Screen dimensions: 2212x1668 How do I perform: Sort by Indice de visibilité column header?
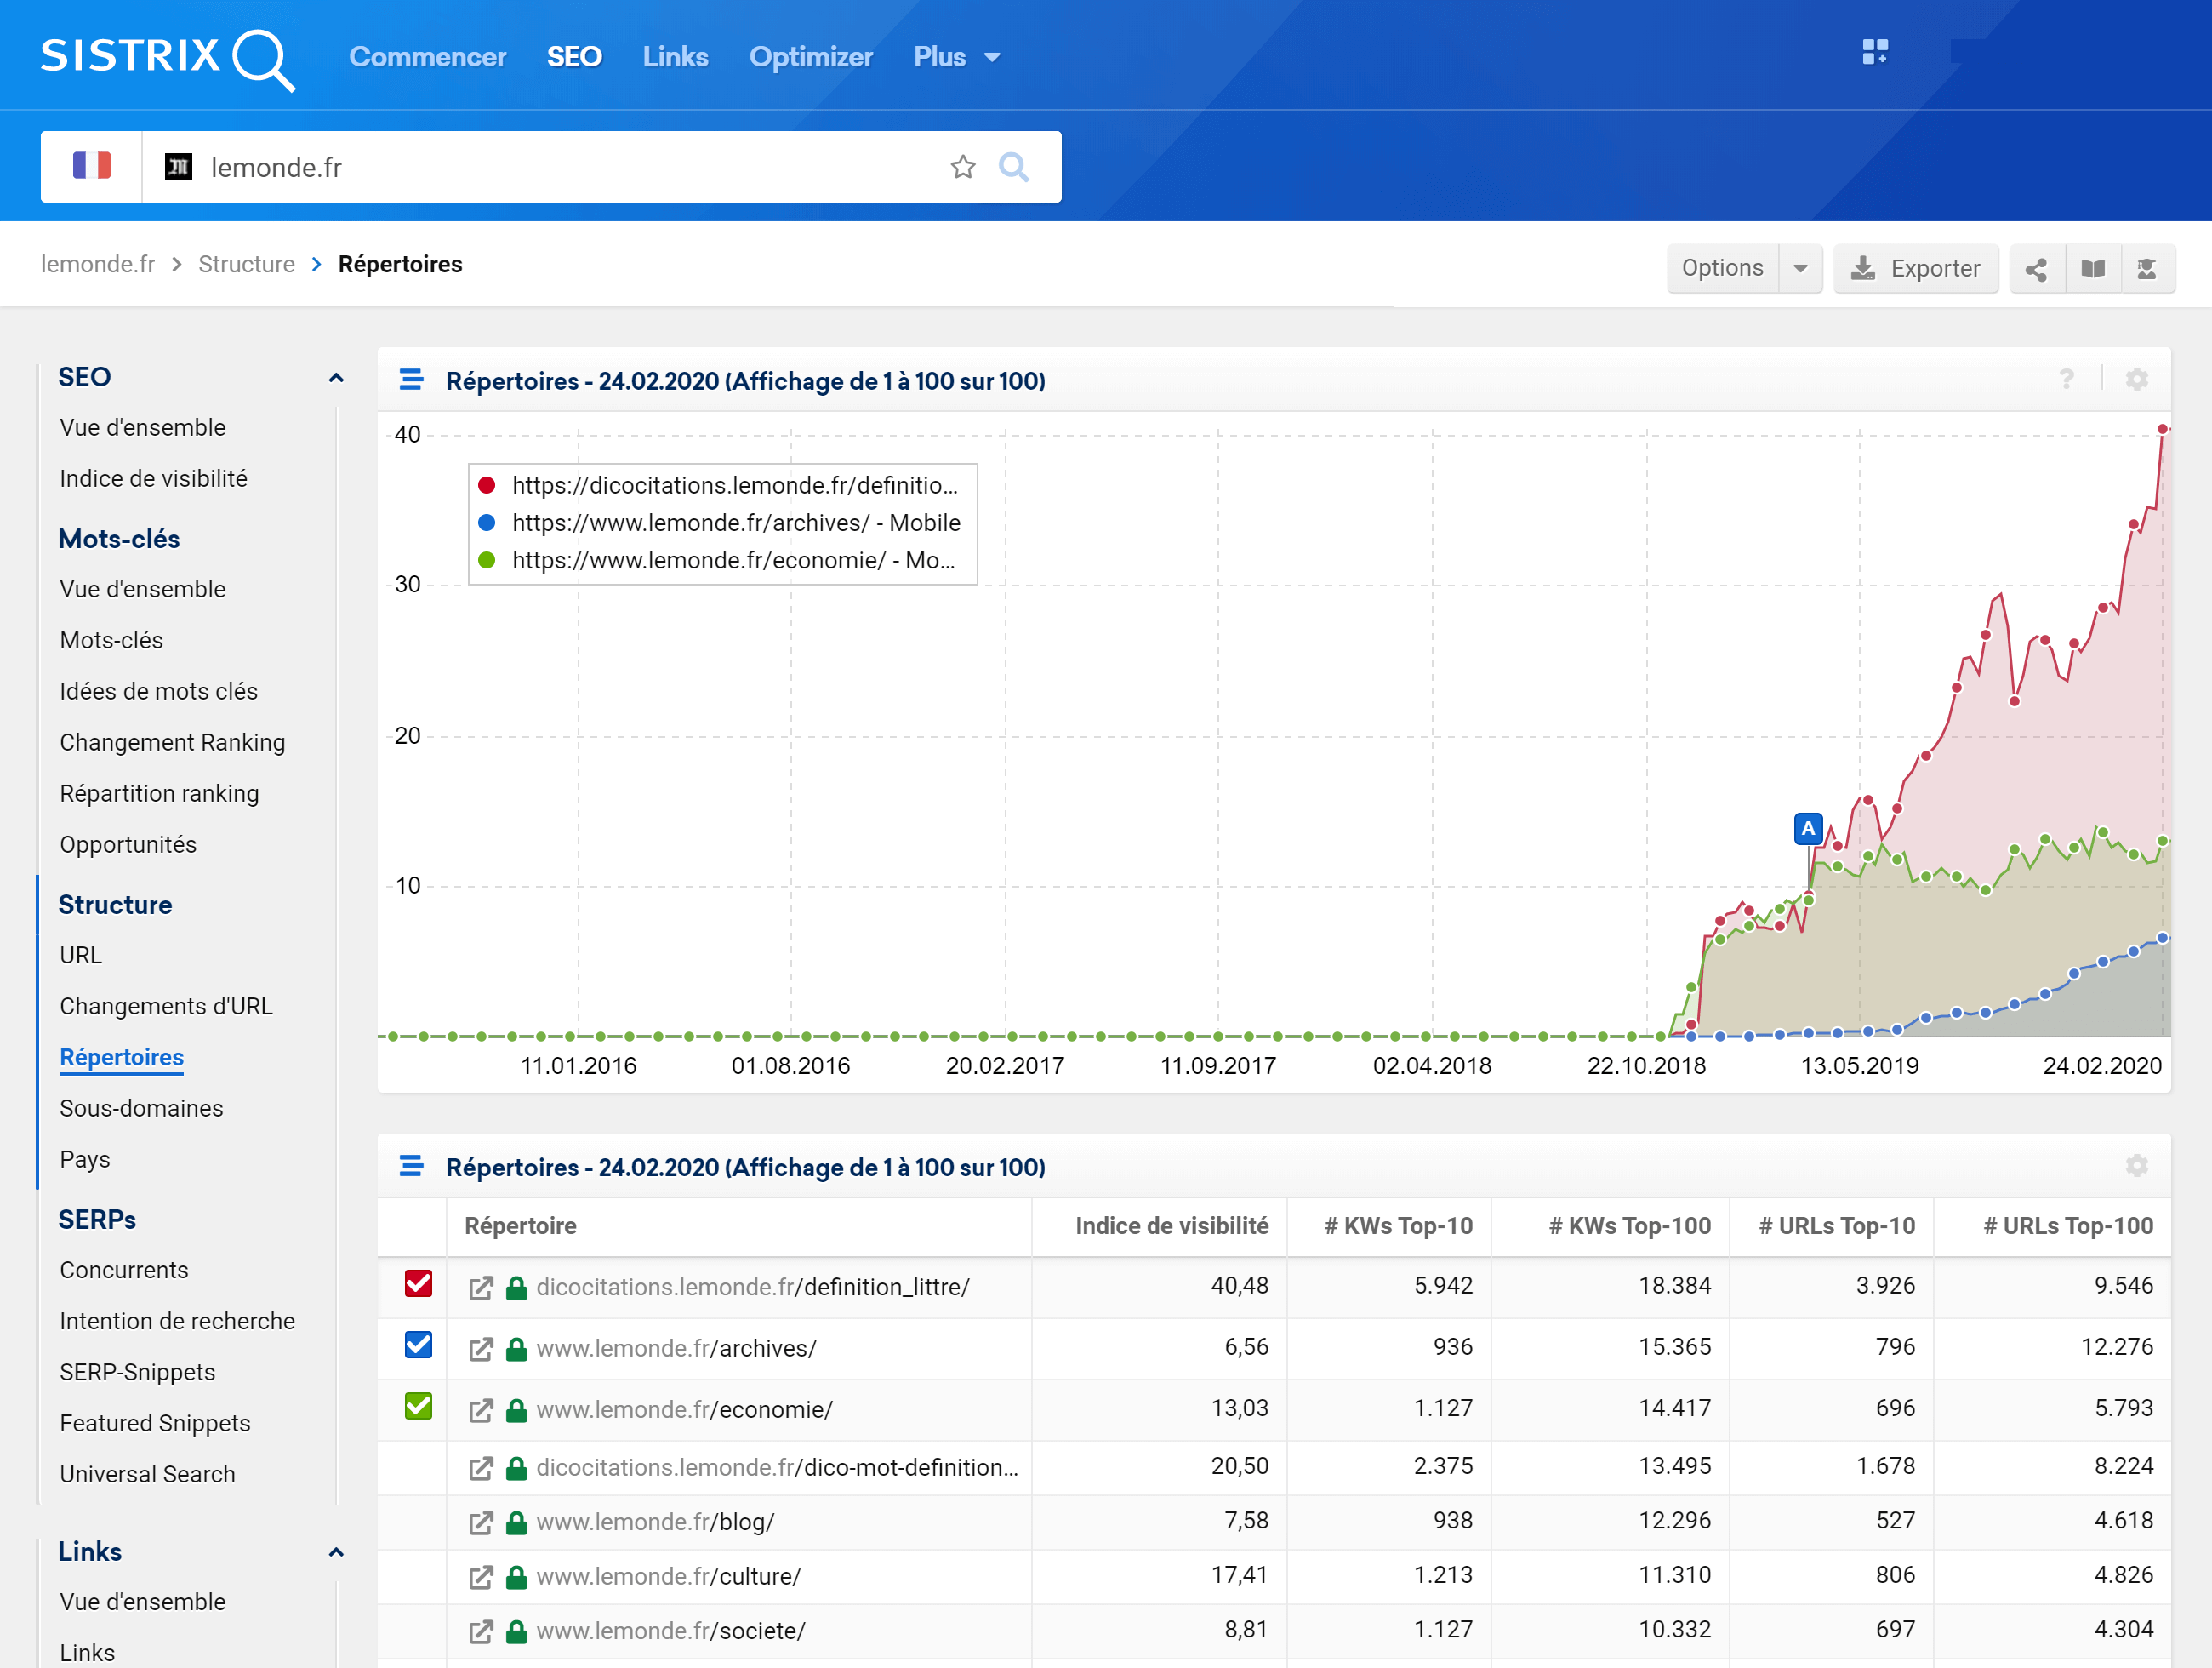click(1171, 1226)
